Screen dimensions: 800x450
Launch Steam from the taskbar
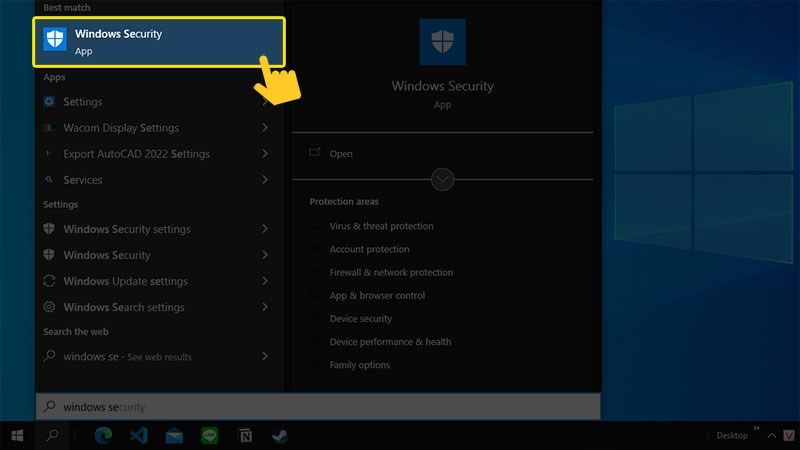[x=280, y=436]
